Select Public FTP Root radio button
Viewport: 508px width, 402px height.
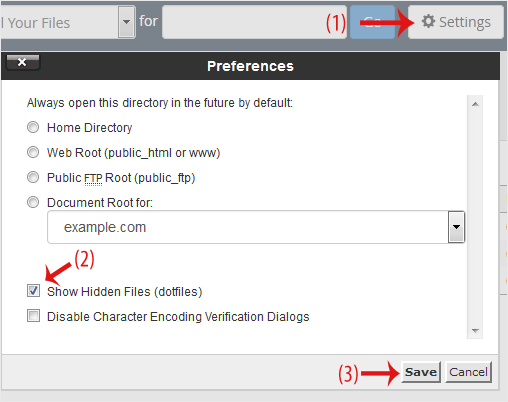33,177
